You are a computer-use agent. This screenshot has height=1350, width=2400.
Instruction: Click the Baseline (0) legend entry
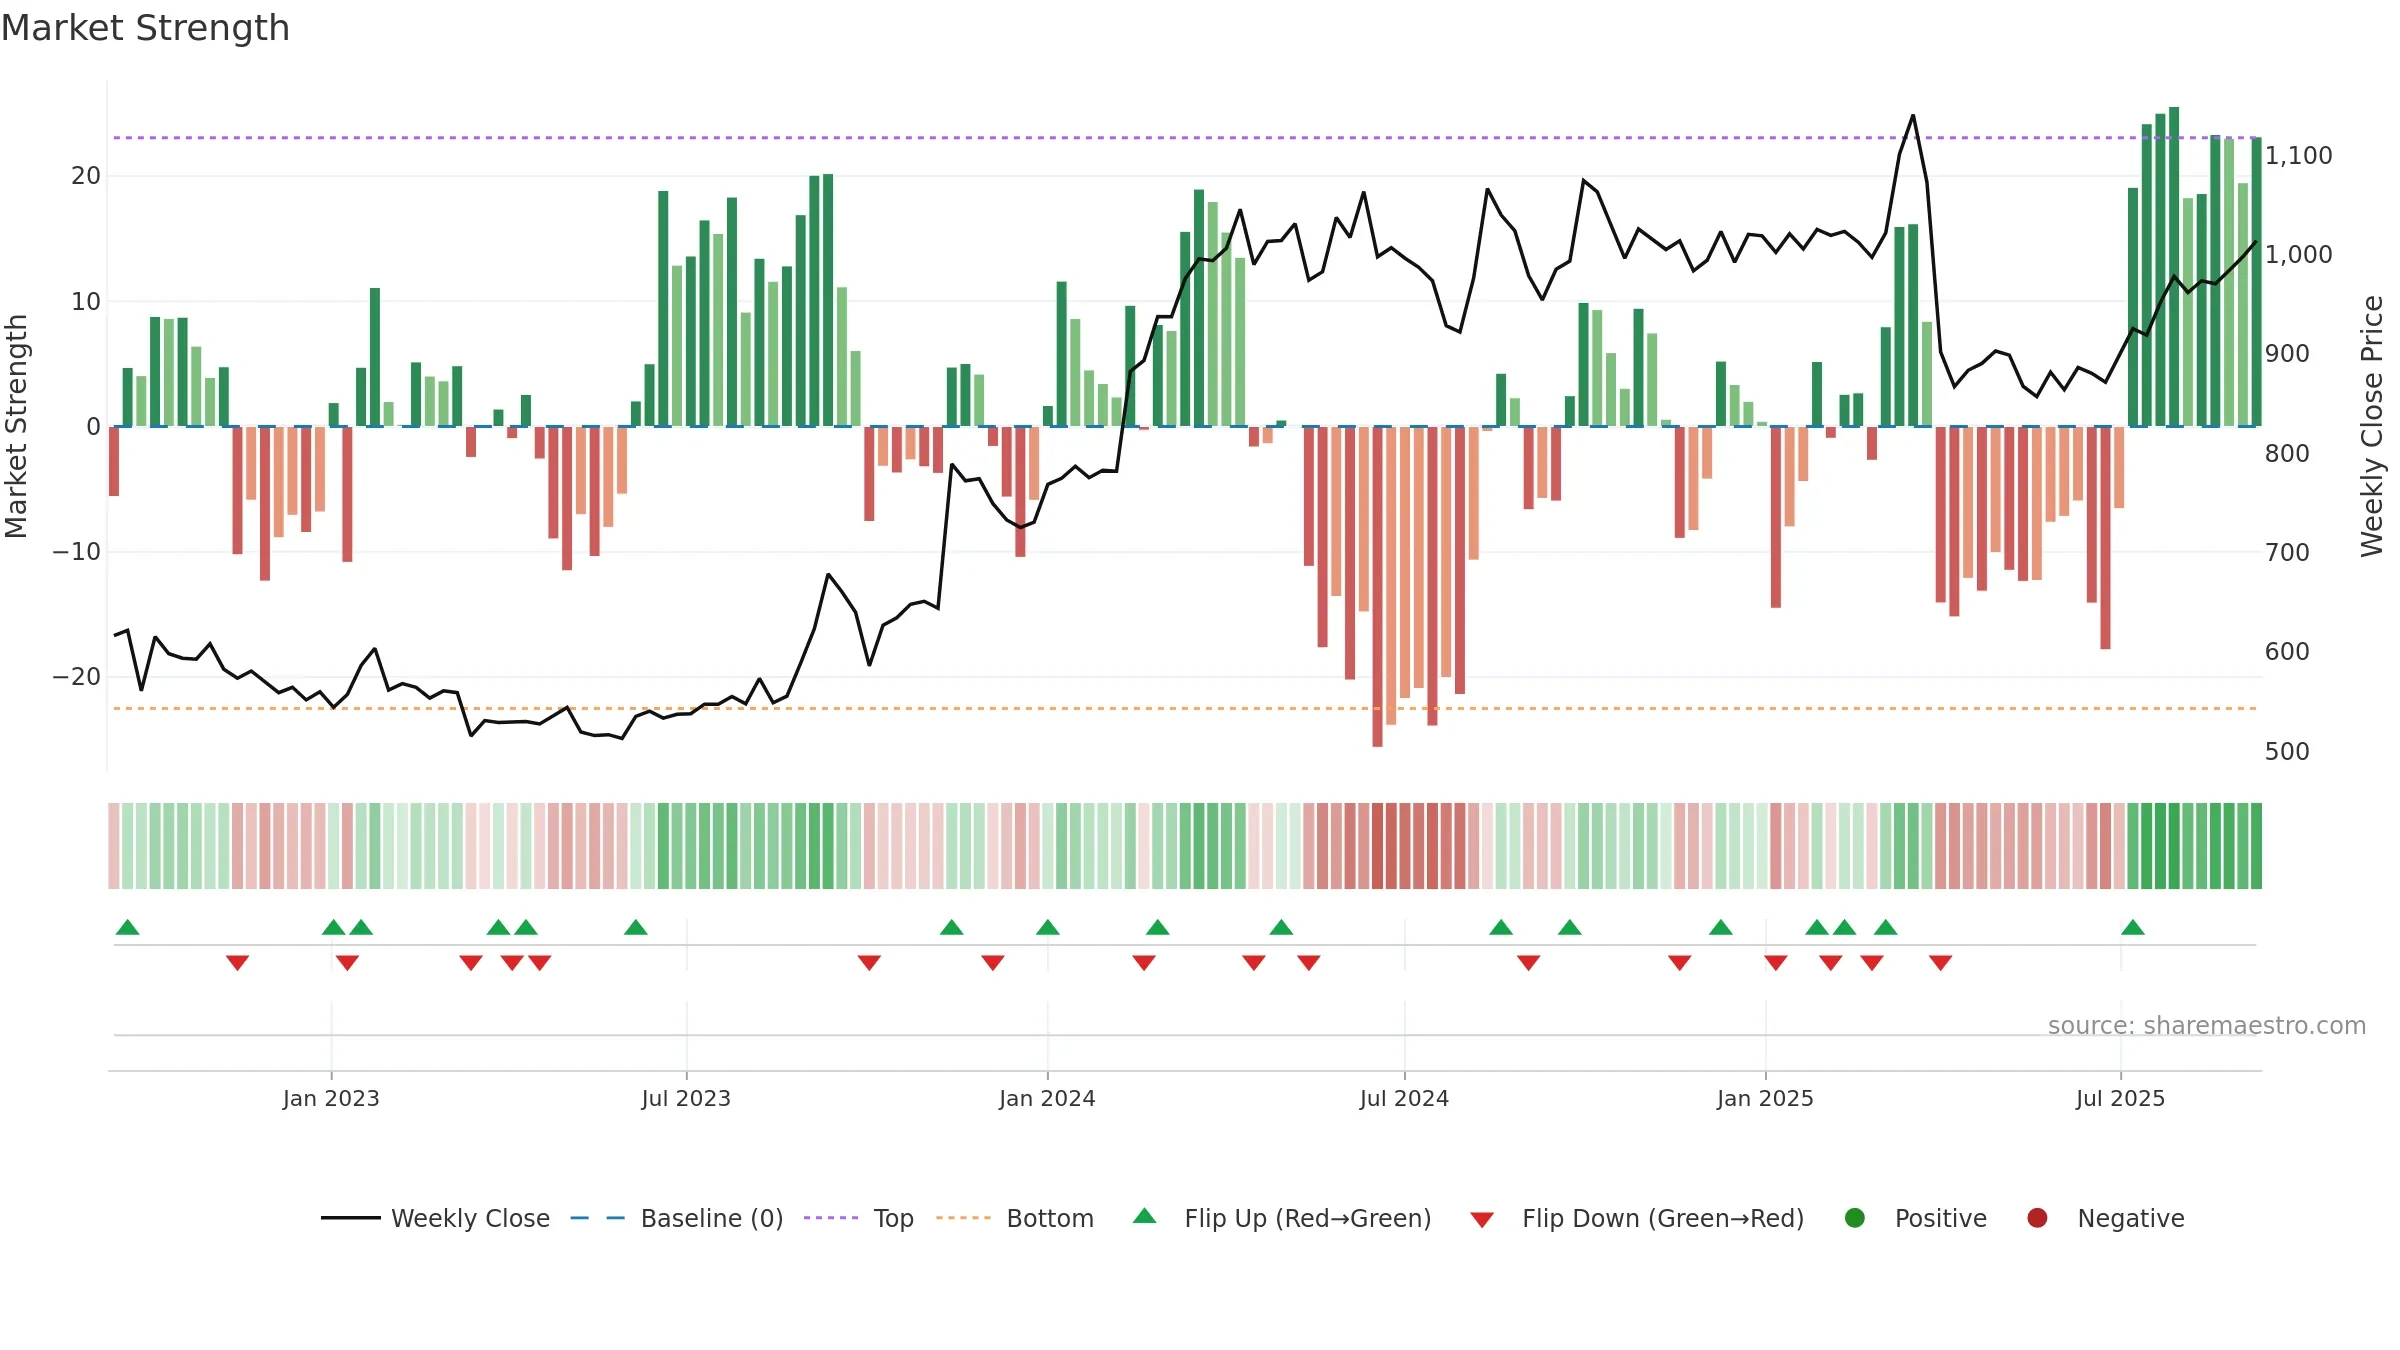coord(677,1218)
